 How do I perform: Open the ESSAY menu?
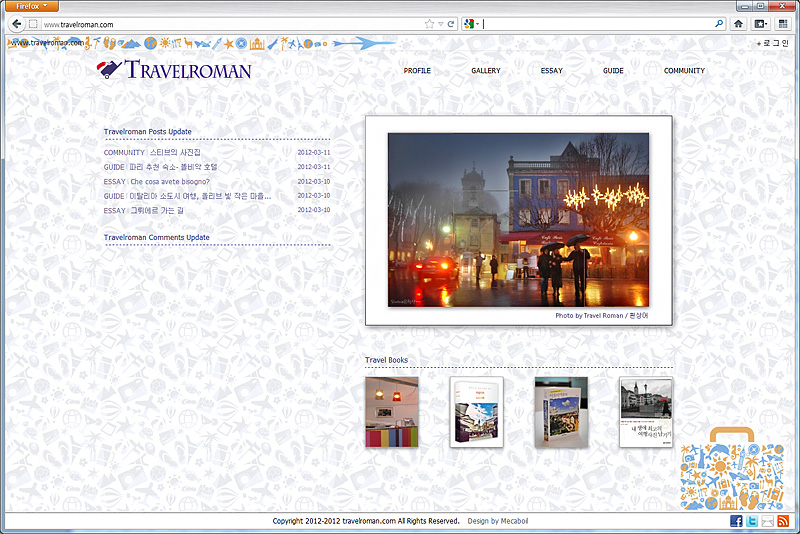point(552,70)
